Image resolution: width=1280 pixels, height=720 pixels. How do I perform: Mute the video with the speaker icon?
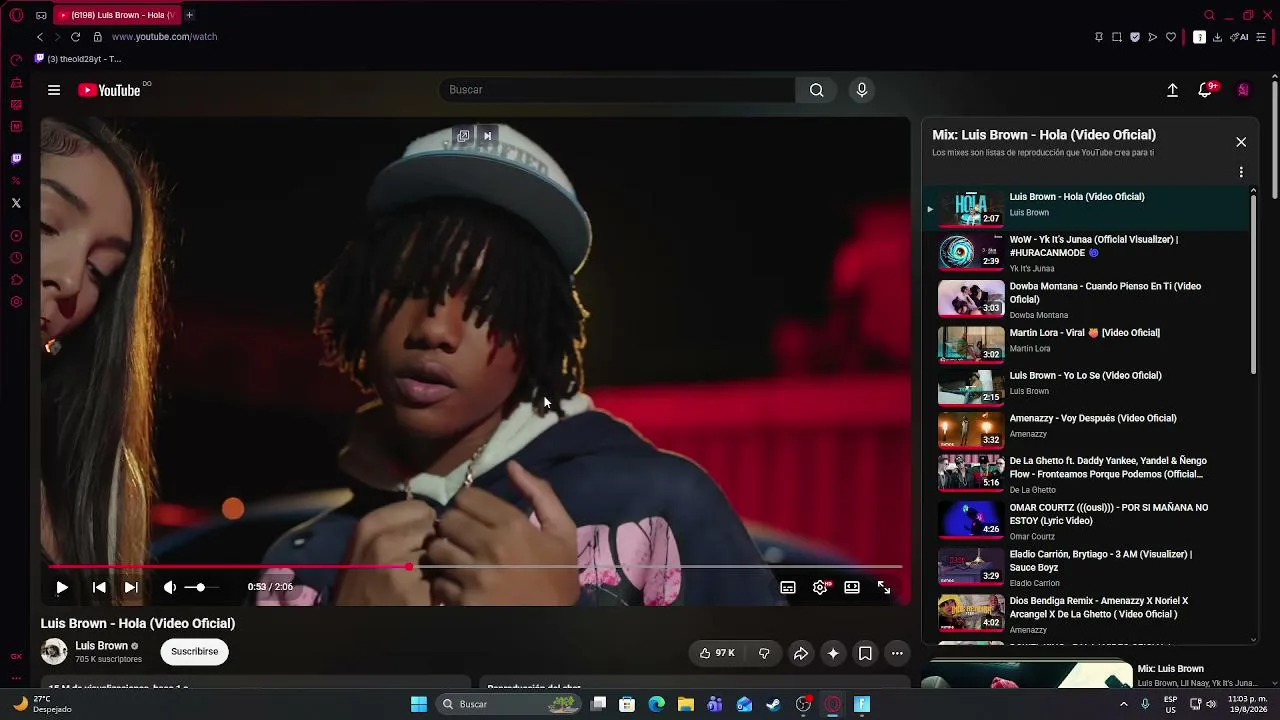170,588
